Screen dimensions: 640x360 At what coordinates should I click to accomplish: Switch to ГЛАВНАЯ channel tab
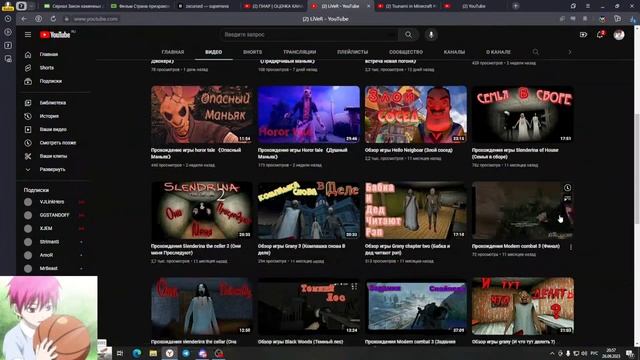coord(173,52)
